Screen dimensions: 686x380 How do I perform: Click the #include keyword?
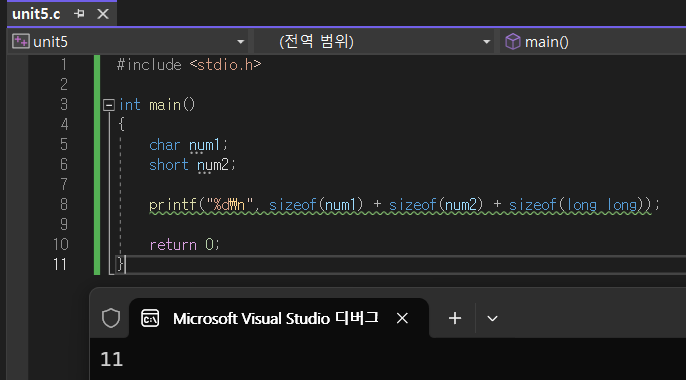[149, 65]
